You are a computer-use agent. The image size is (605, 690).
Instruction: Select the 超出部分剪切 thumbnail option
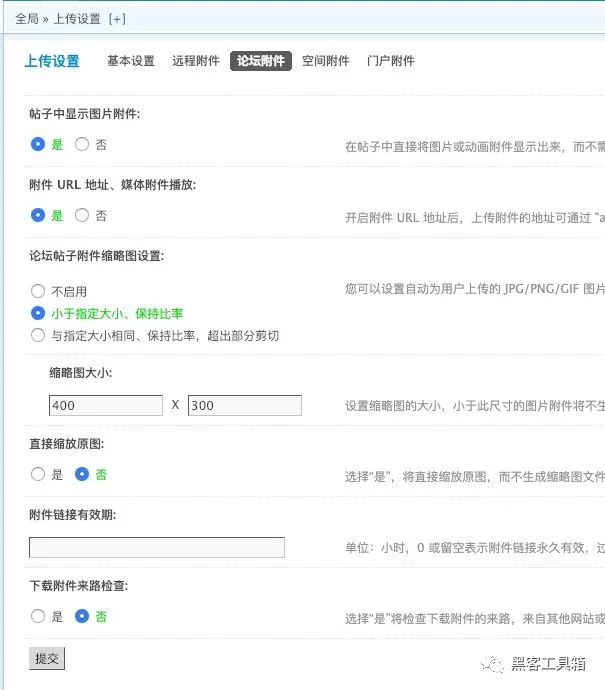point(39,335)
